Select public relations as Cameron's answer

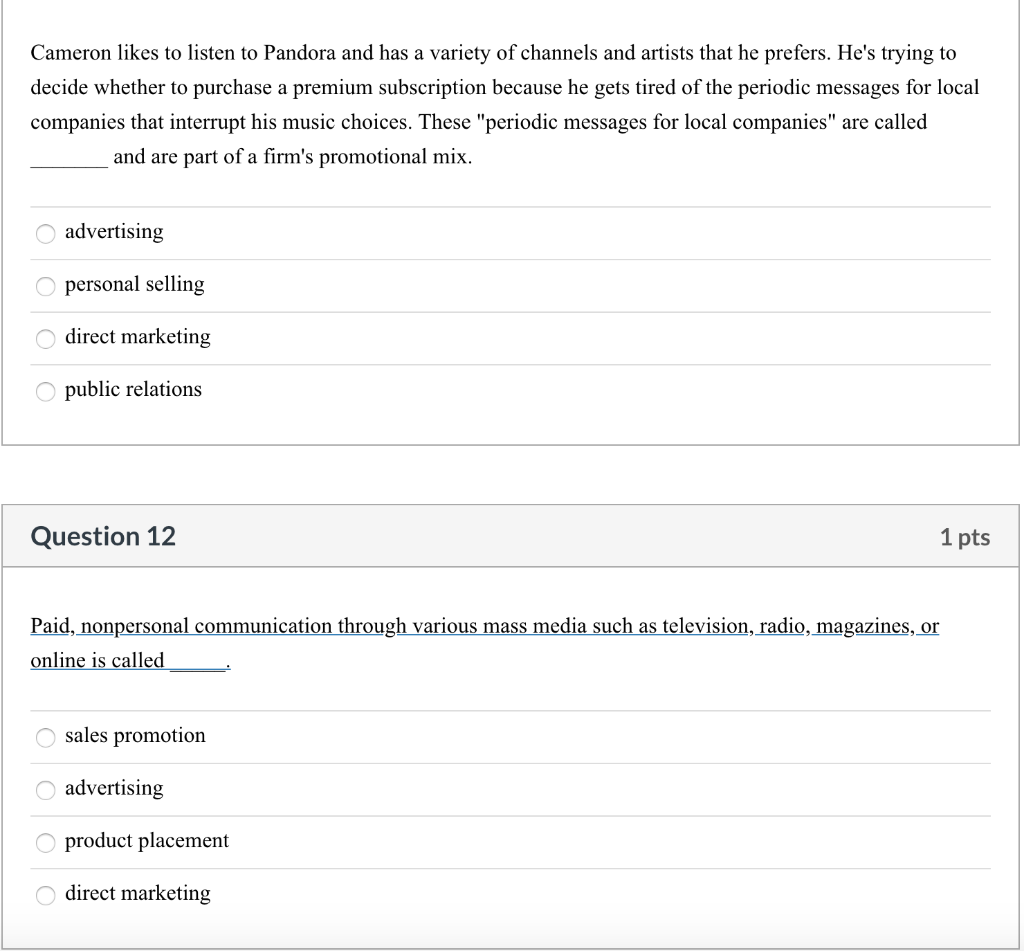click(45, 391)
